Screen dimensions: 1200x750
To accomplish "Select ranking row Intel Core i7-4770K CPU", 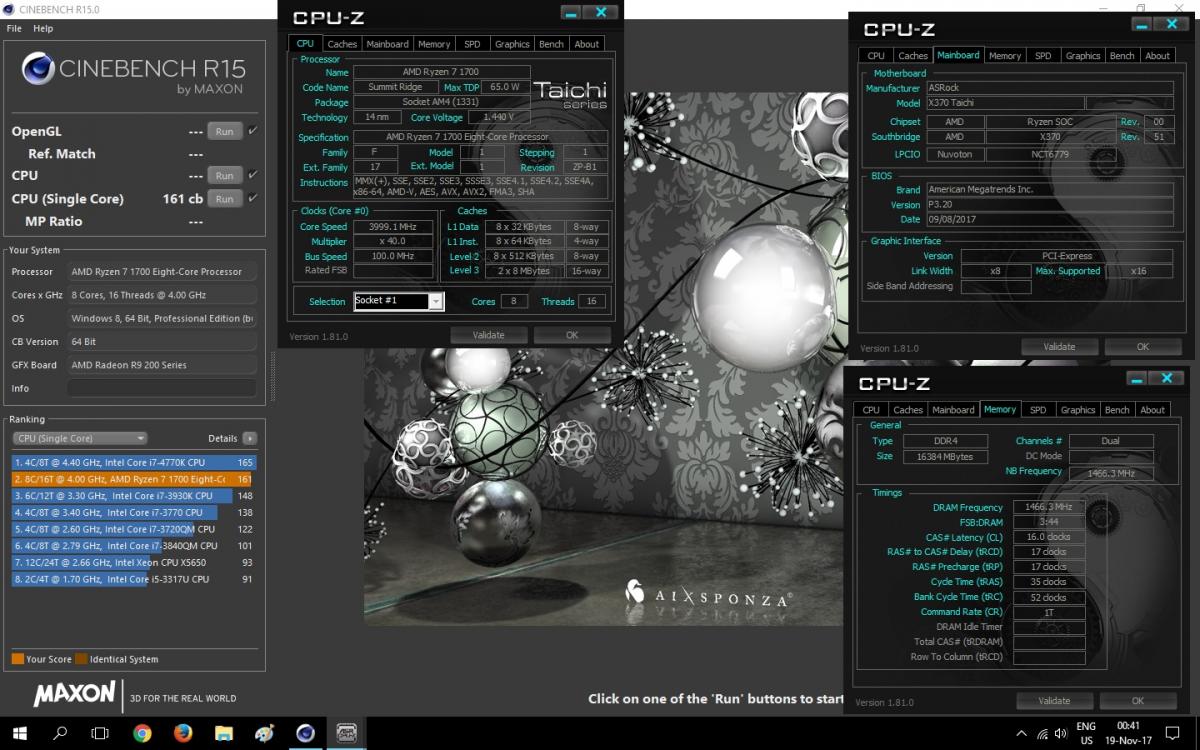I will [x=134, y=463].
